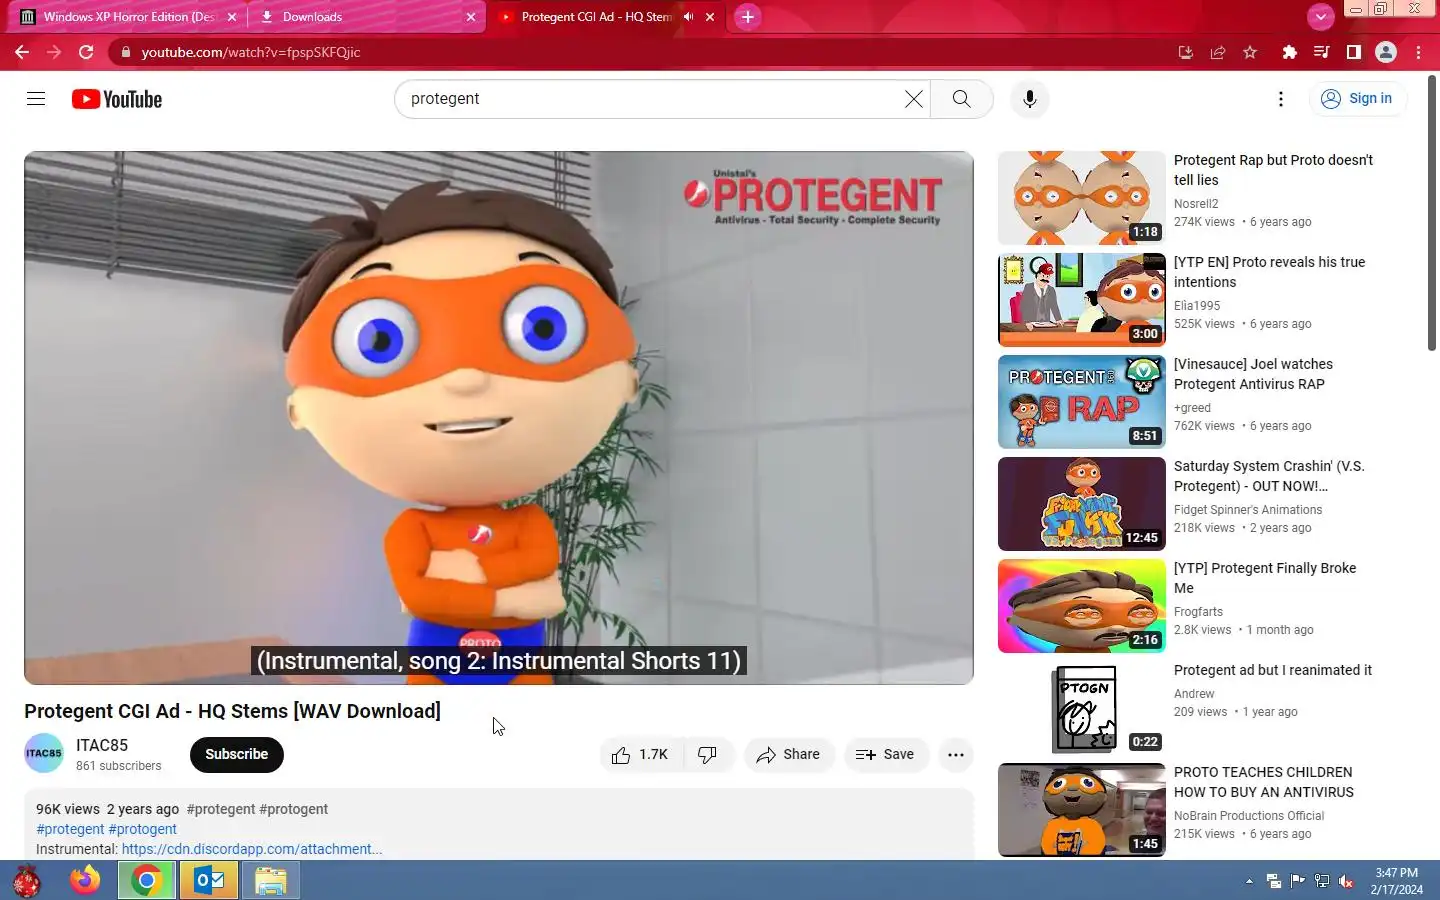Open the Start button on taskbar
Screen dimensions: 1440x900
coord(26,881)
